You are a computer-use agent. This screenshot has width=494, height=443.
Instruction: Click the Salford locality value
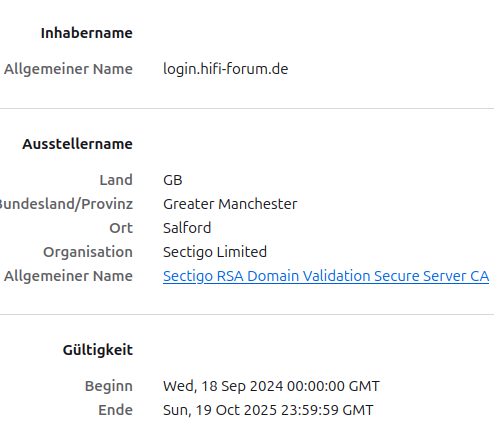click(187, 228)
